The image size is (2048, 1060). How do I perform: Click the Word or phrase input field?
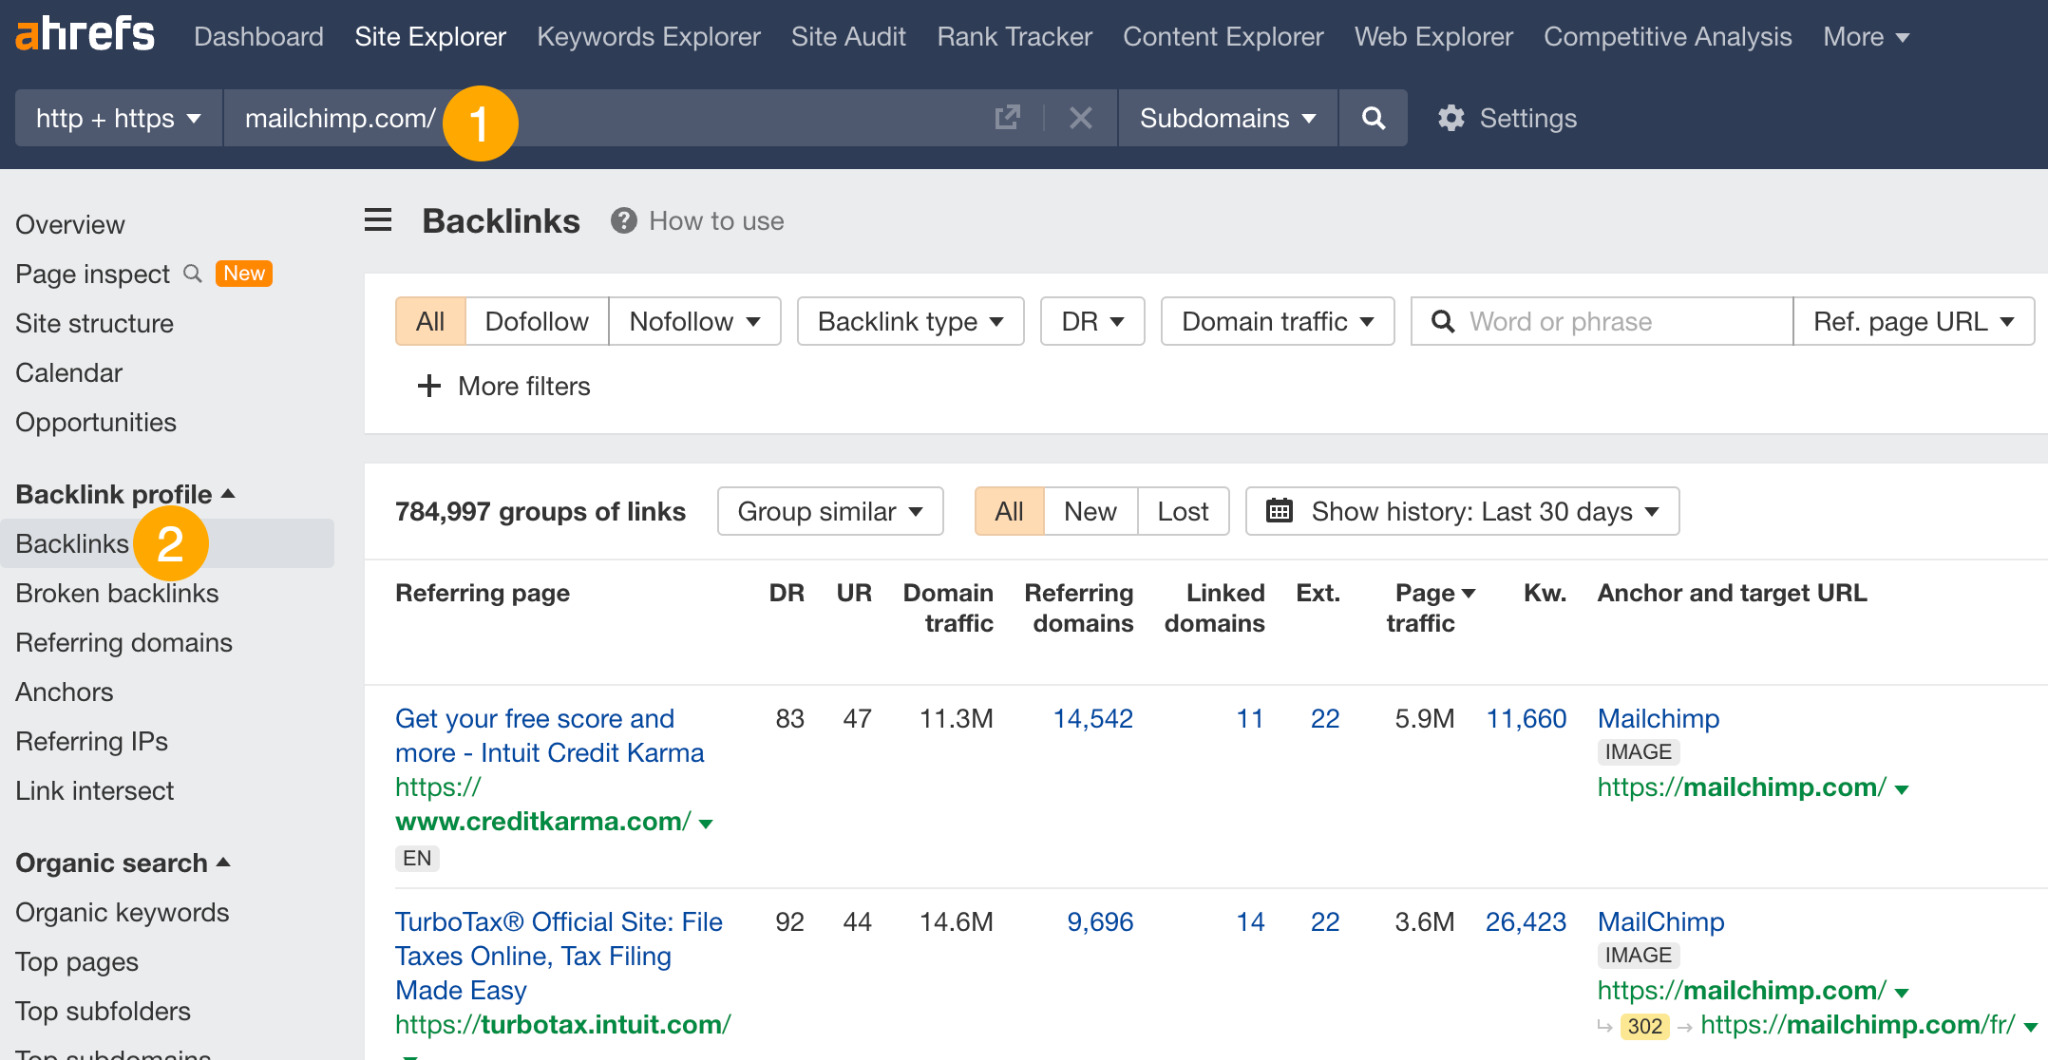pyautogui.click(x=1600, y=321)
